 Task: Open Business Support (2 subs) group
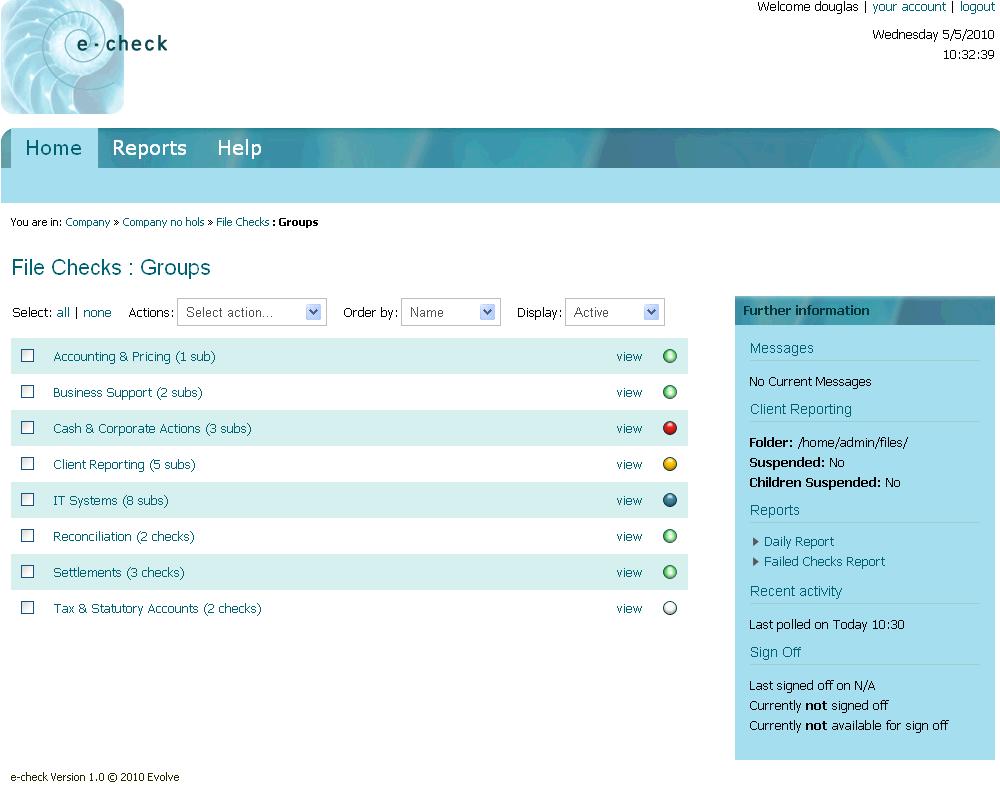[x=128, y=392]
